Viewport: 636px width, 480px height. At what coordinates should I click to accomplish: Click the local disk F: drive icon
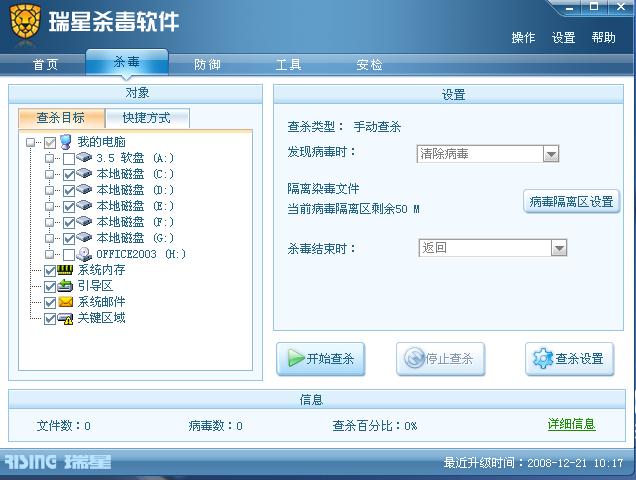pyautogui.click(x=84, y=221)
